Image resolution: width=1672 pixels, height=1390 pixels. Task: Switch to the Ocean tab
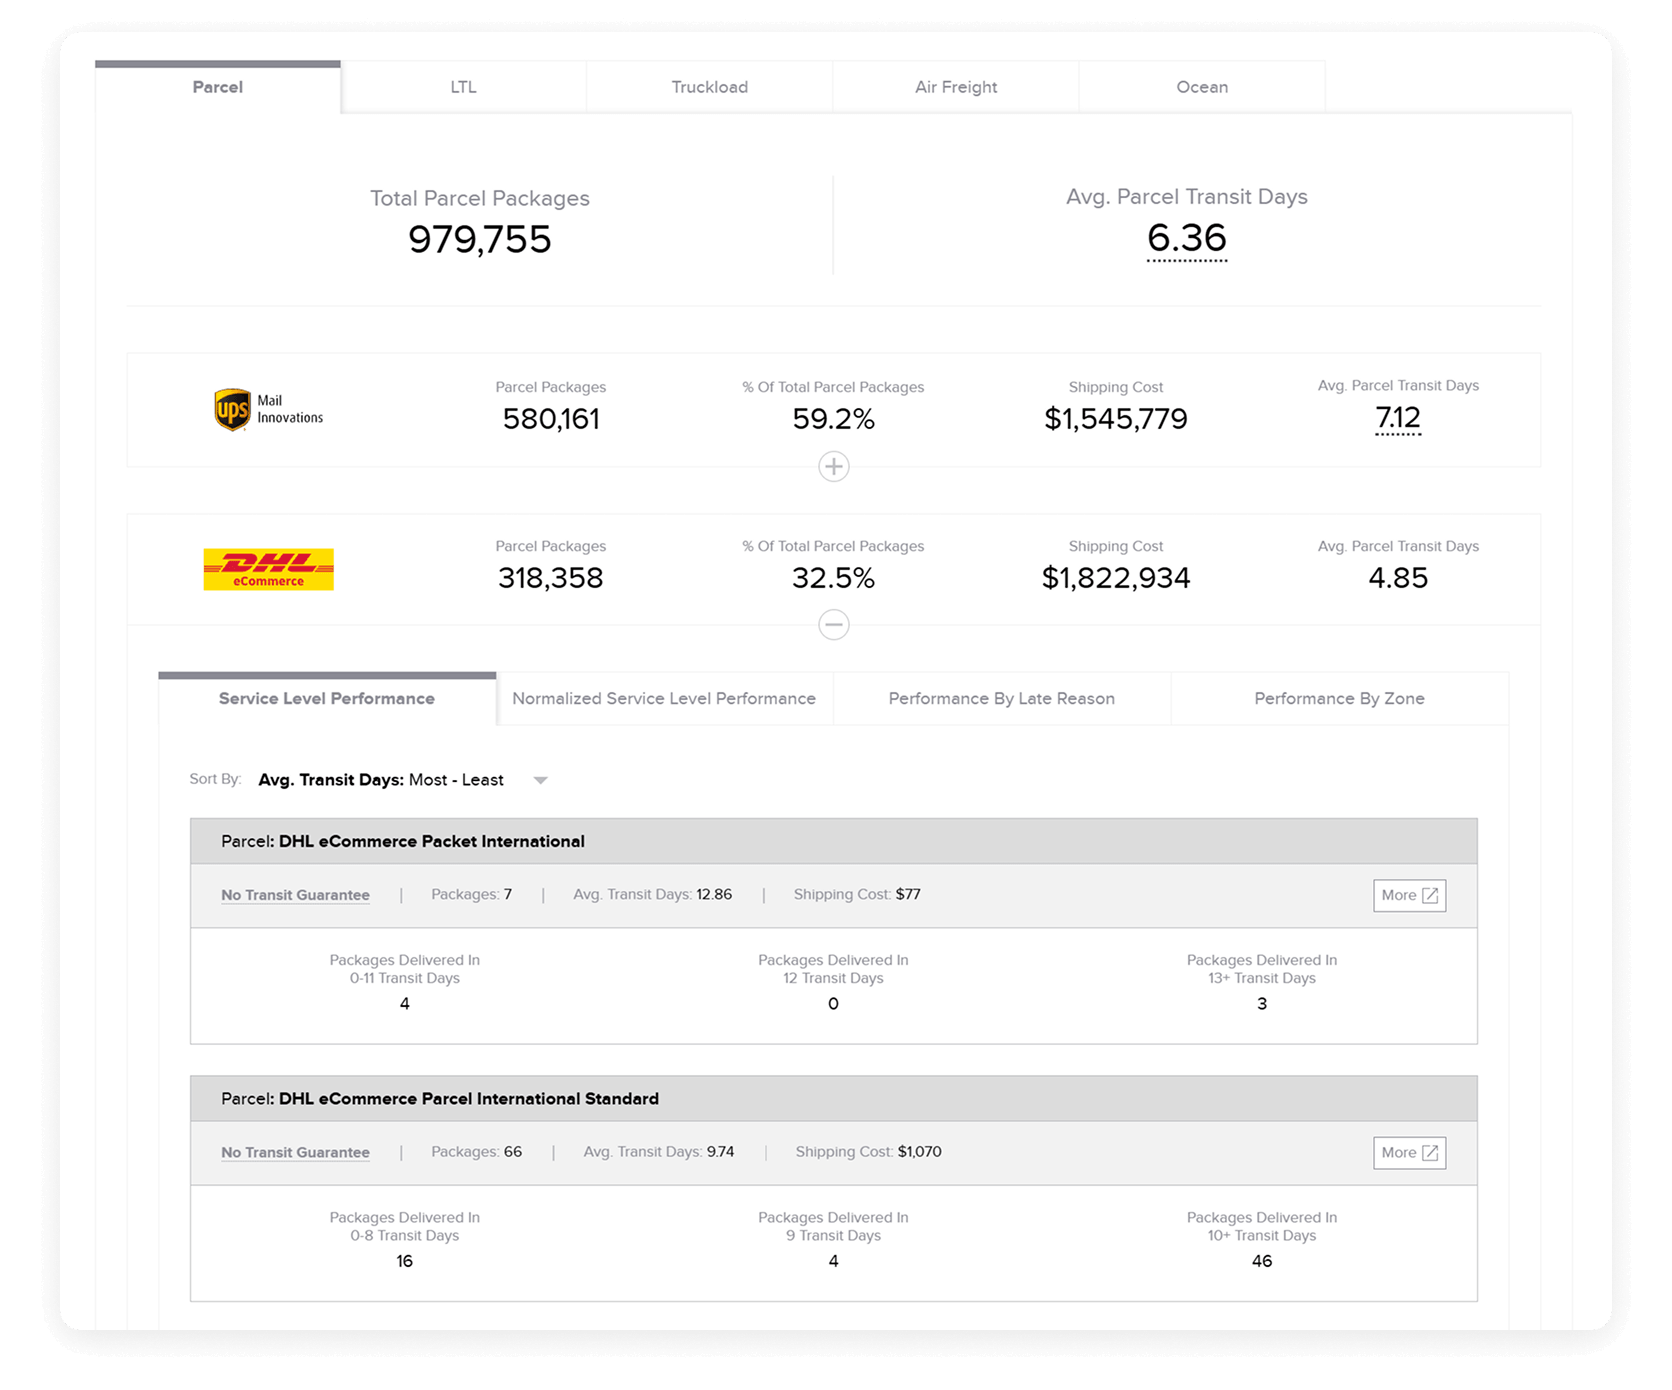pyautogui.click(x=1202, y=87)
